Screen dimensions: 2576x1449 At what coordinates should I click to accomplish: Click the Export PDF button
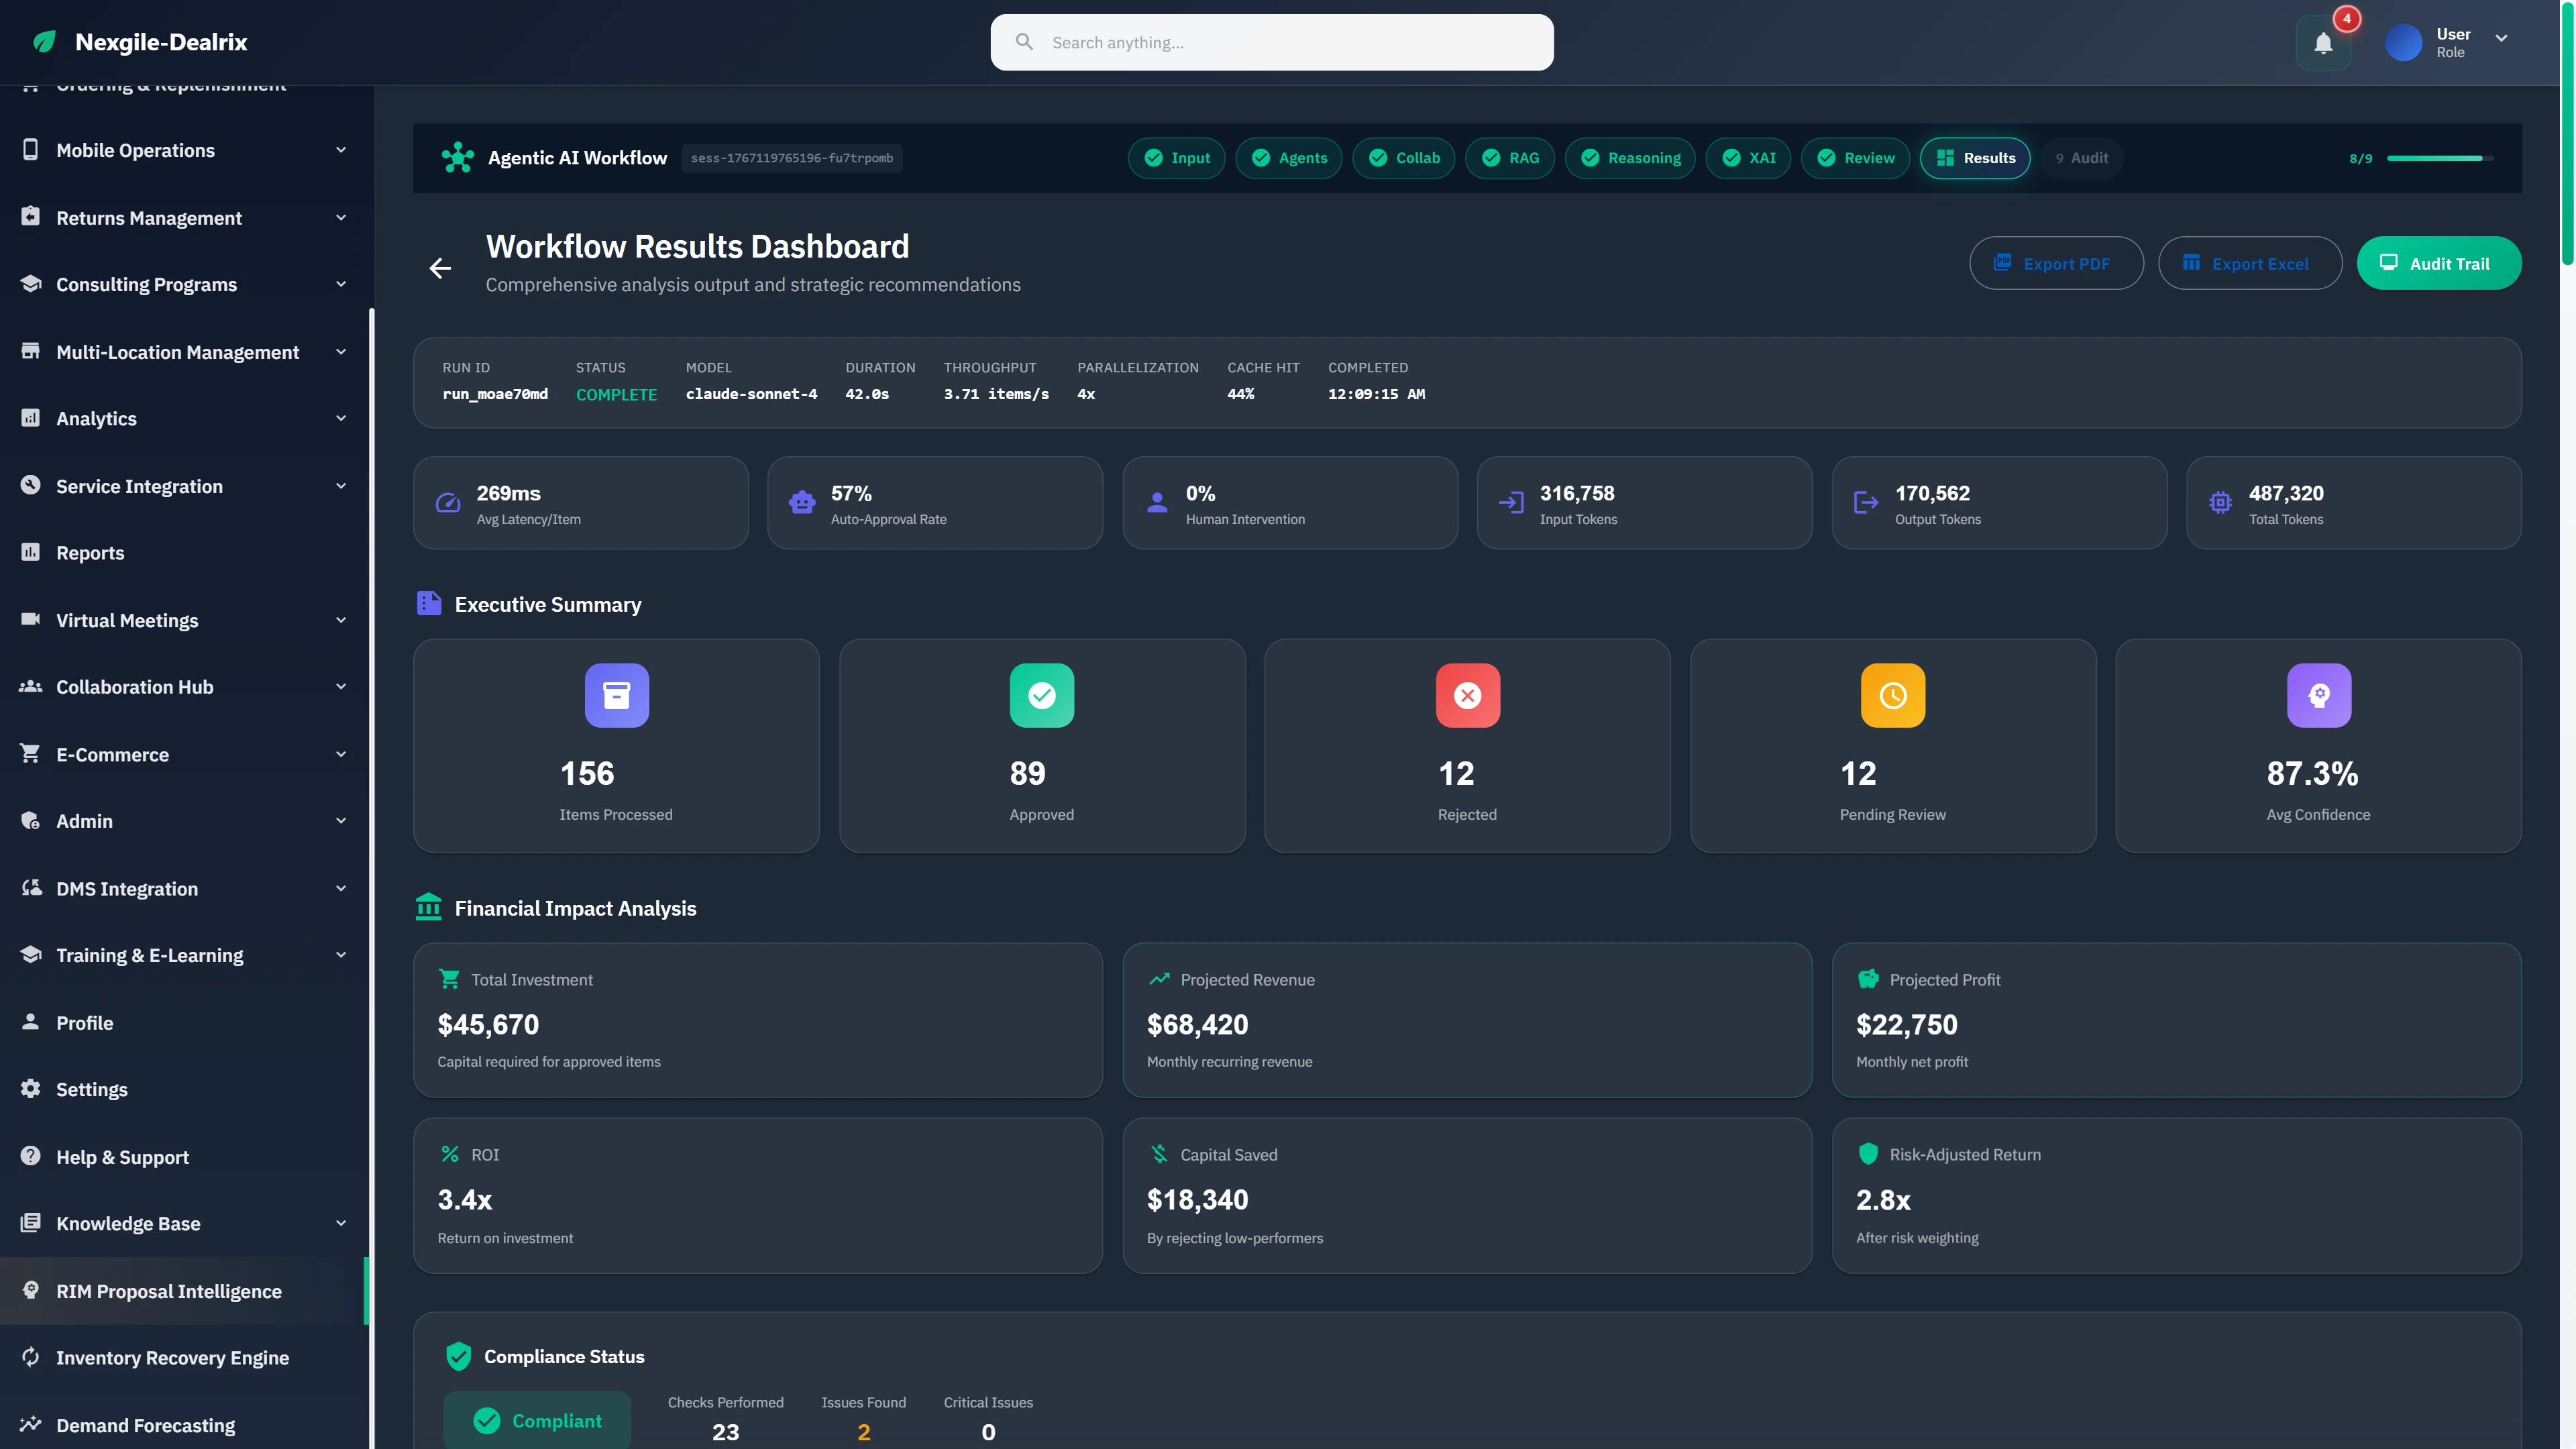click(x=2056, y=263)
